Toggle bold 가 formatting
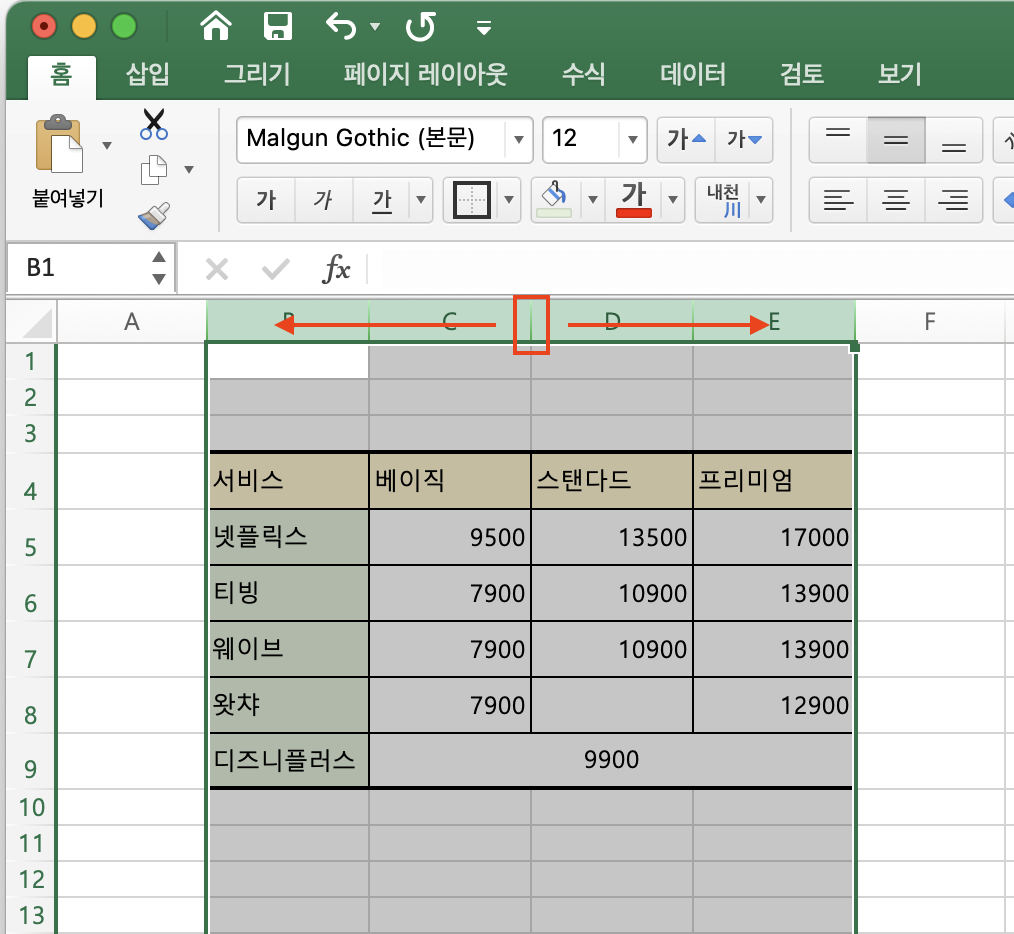 pos(266,200)
